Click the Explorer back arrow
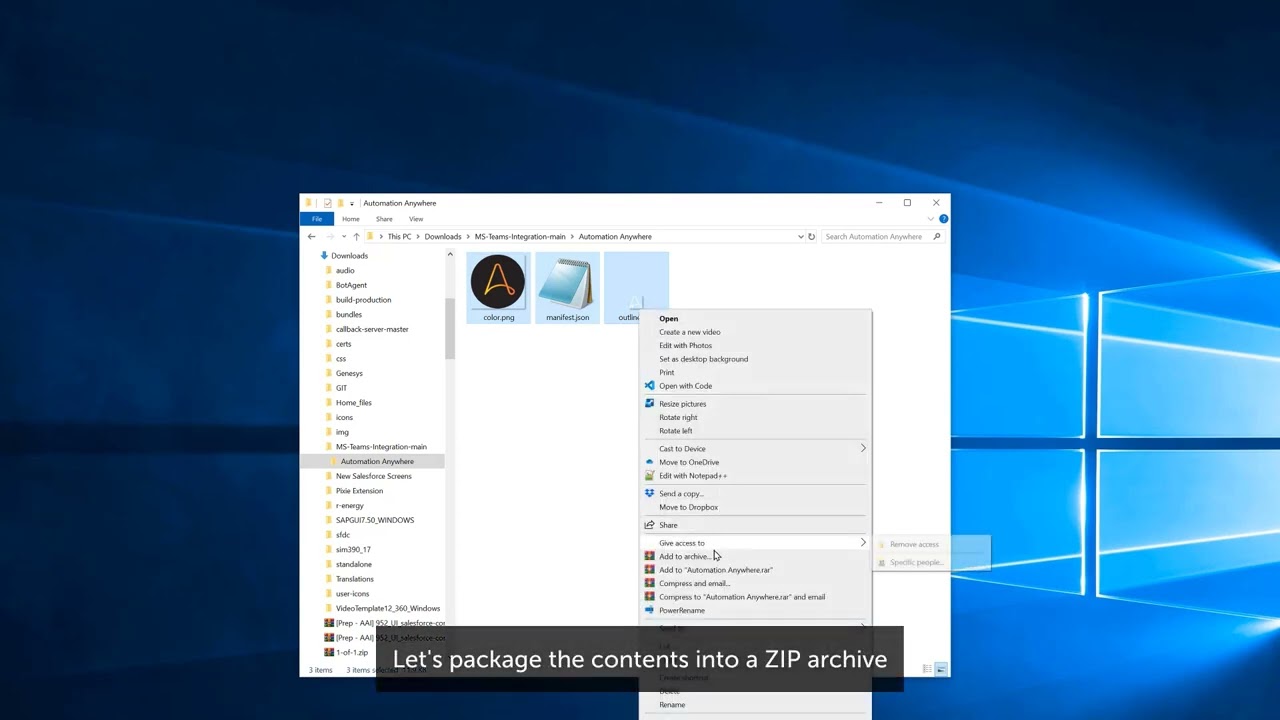 pos(311,237)
